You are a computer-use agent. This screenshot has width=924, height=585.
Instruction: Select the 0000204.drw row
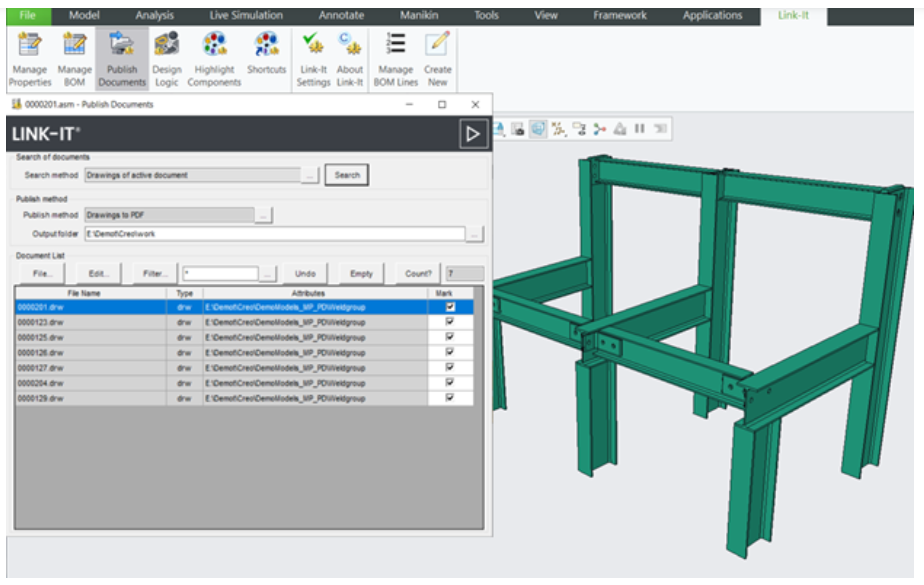244,383
